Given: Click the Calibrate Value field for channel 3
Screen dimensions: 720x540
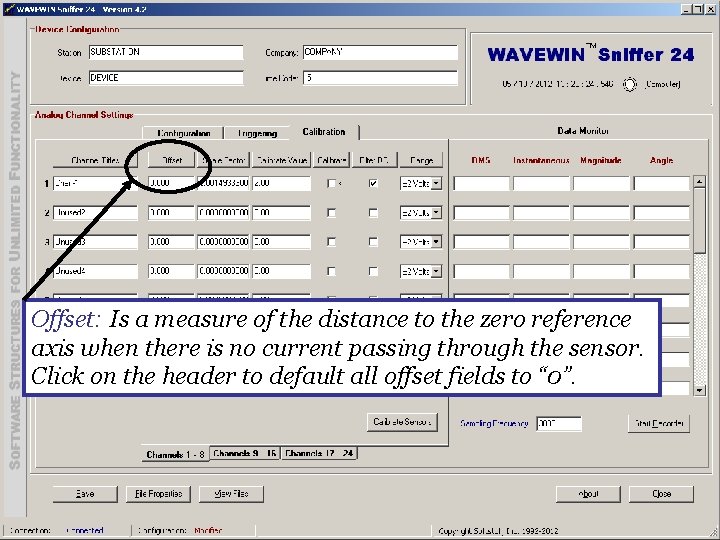Looking at the screenshot, I should pos(281,242).
